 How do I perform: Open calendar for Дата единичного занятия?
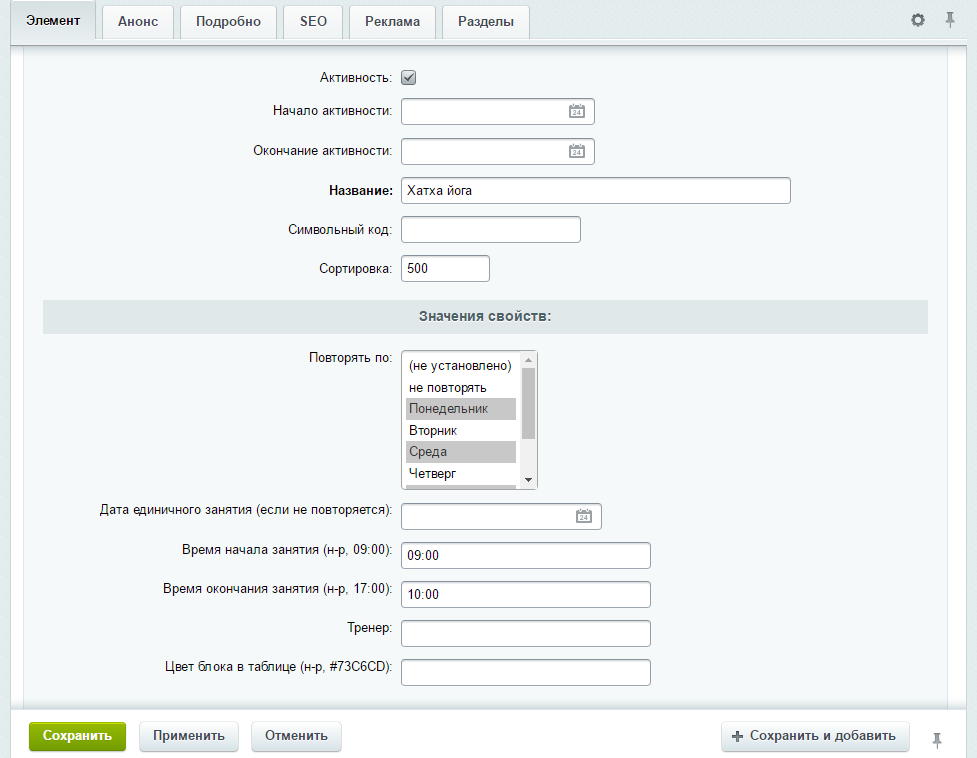(584, 516)
